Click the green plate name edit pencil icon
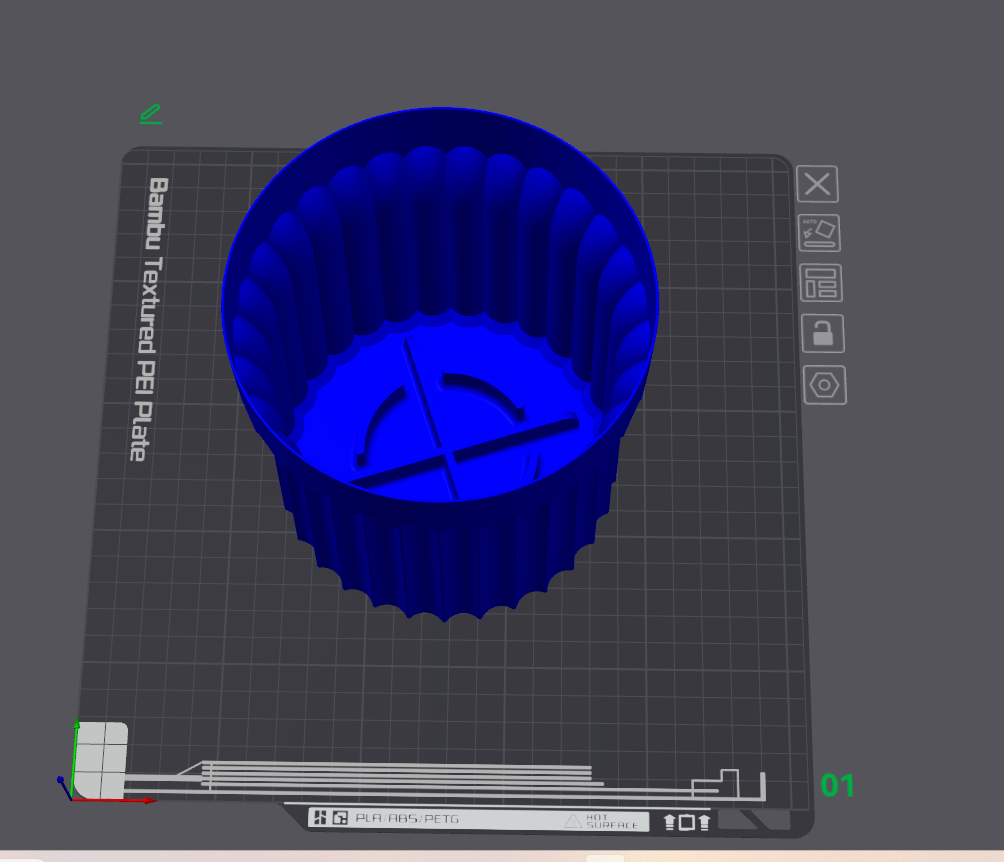The width and height of the screenshot is (1004, 862). (151, 114)
